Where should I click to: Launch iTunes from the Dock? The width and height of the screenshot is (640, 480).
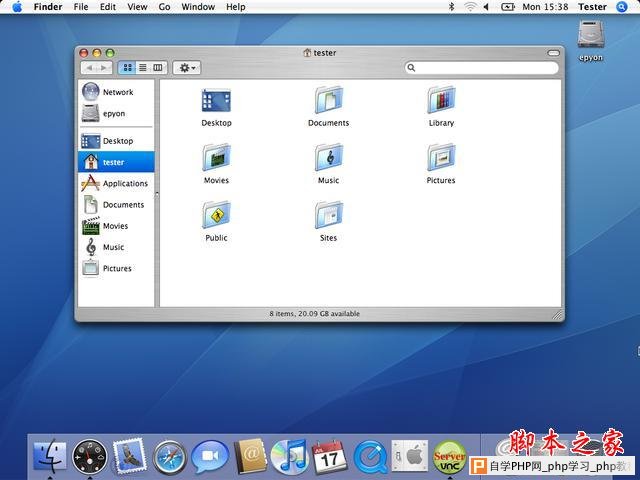point(289,456)
